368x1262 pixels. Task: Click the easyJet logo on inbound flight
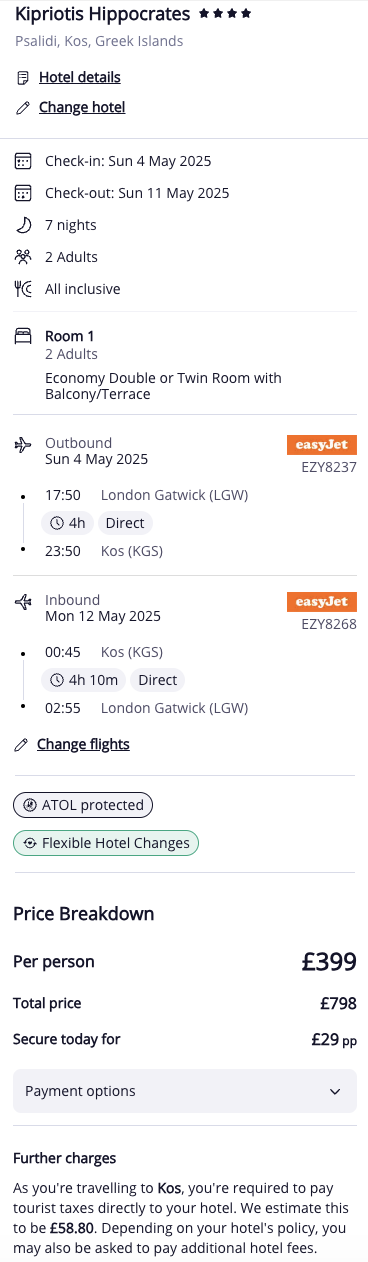(322, 602)
